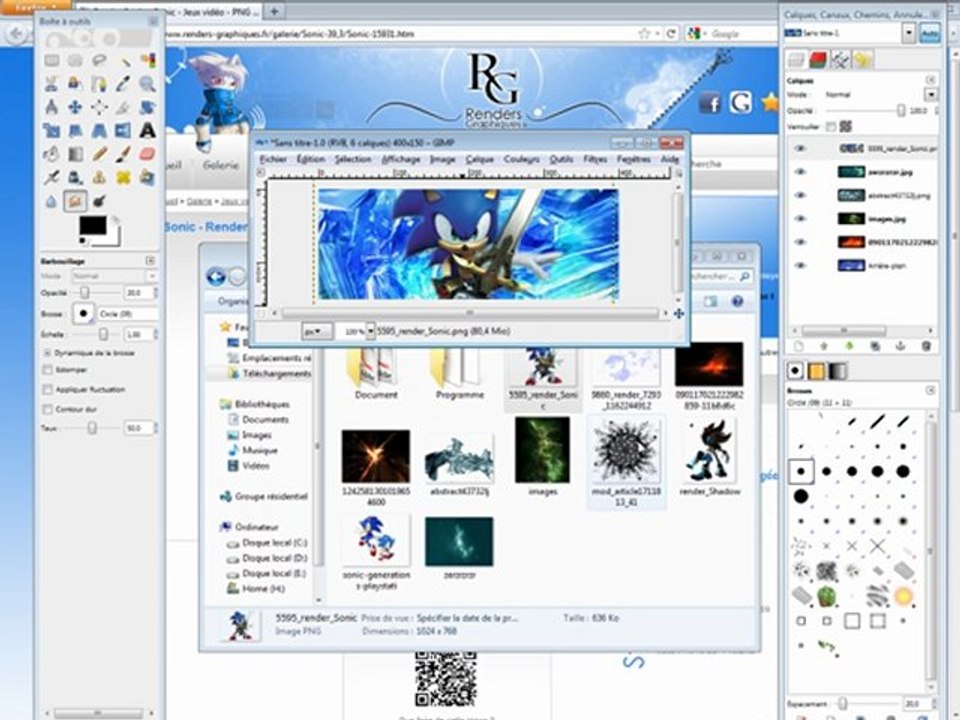Switch to the patterns tab in brushes dock
Image resolution: width=960 pixels, height=720 pixels.
[816, 371]
